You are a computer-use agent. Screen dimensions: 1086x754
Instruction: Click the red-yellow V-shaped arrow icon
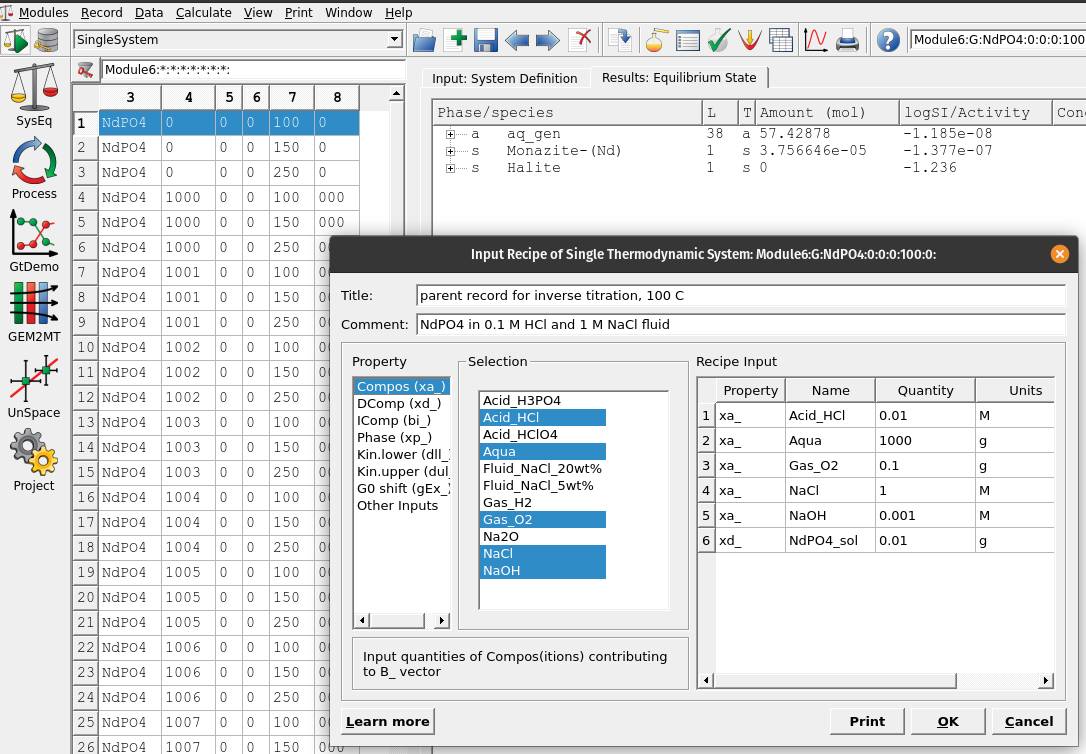tap(749, 40)
